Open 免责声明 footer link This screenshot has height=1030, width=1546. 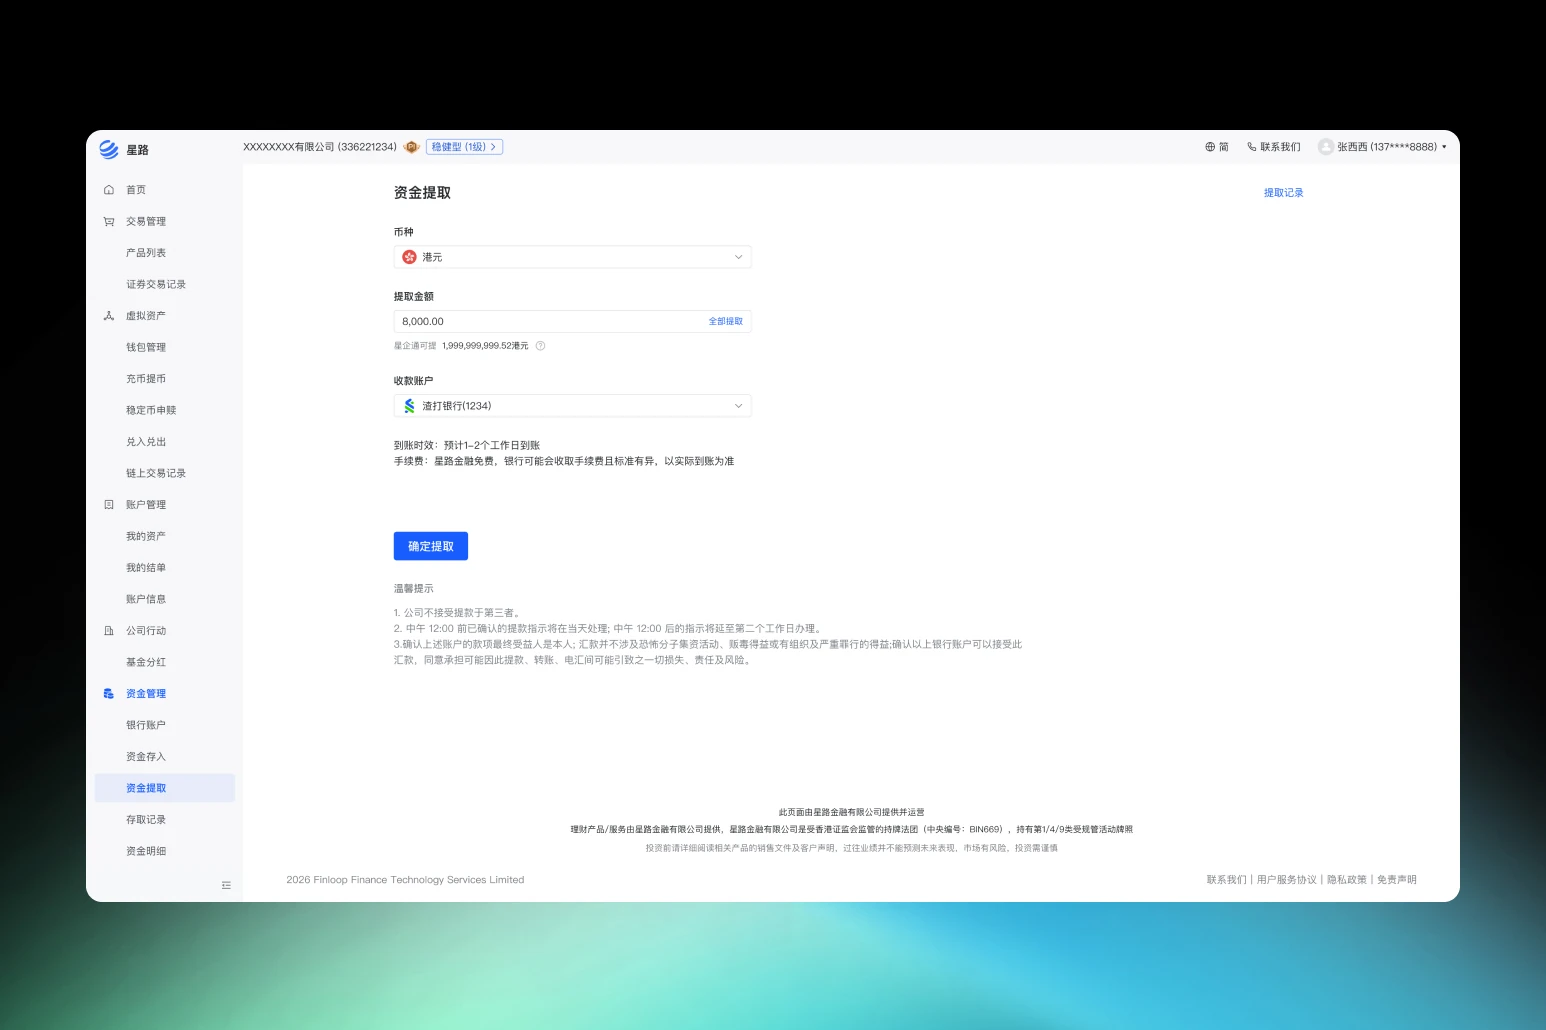(x=1397, y=880)
